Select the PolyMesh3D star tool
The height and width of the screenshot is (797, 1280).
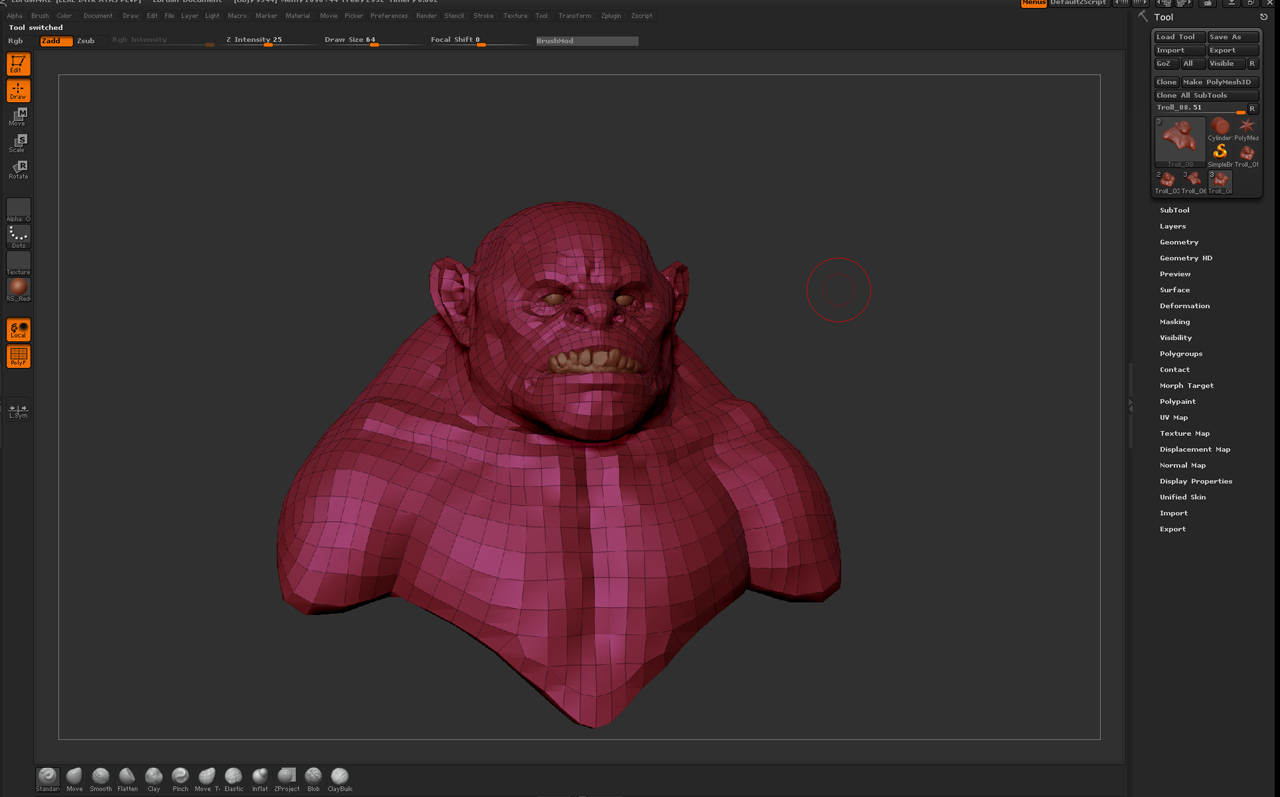pos(1246,129)
